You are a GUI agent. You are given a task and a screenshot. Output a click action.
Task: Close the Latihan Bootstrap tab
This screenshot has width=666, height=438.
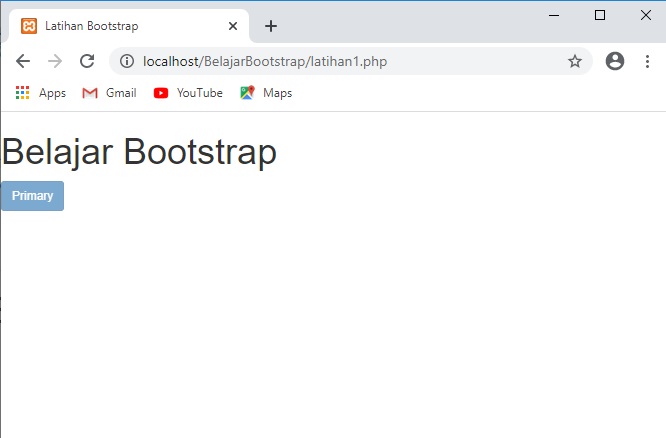[x=233, y=26]
